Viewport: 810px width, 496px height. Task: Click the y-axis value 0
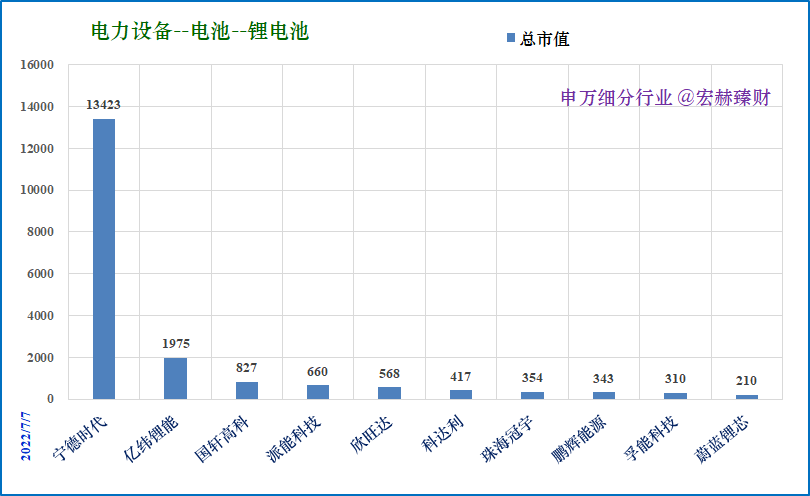coord(51,399)
